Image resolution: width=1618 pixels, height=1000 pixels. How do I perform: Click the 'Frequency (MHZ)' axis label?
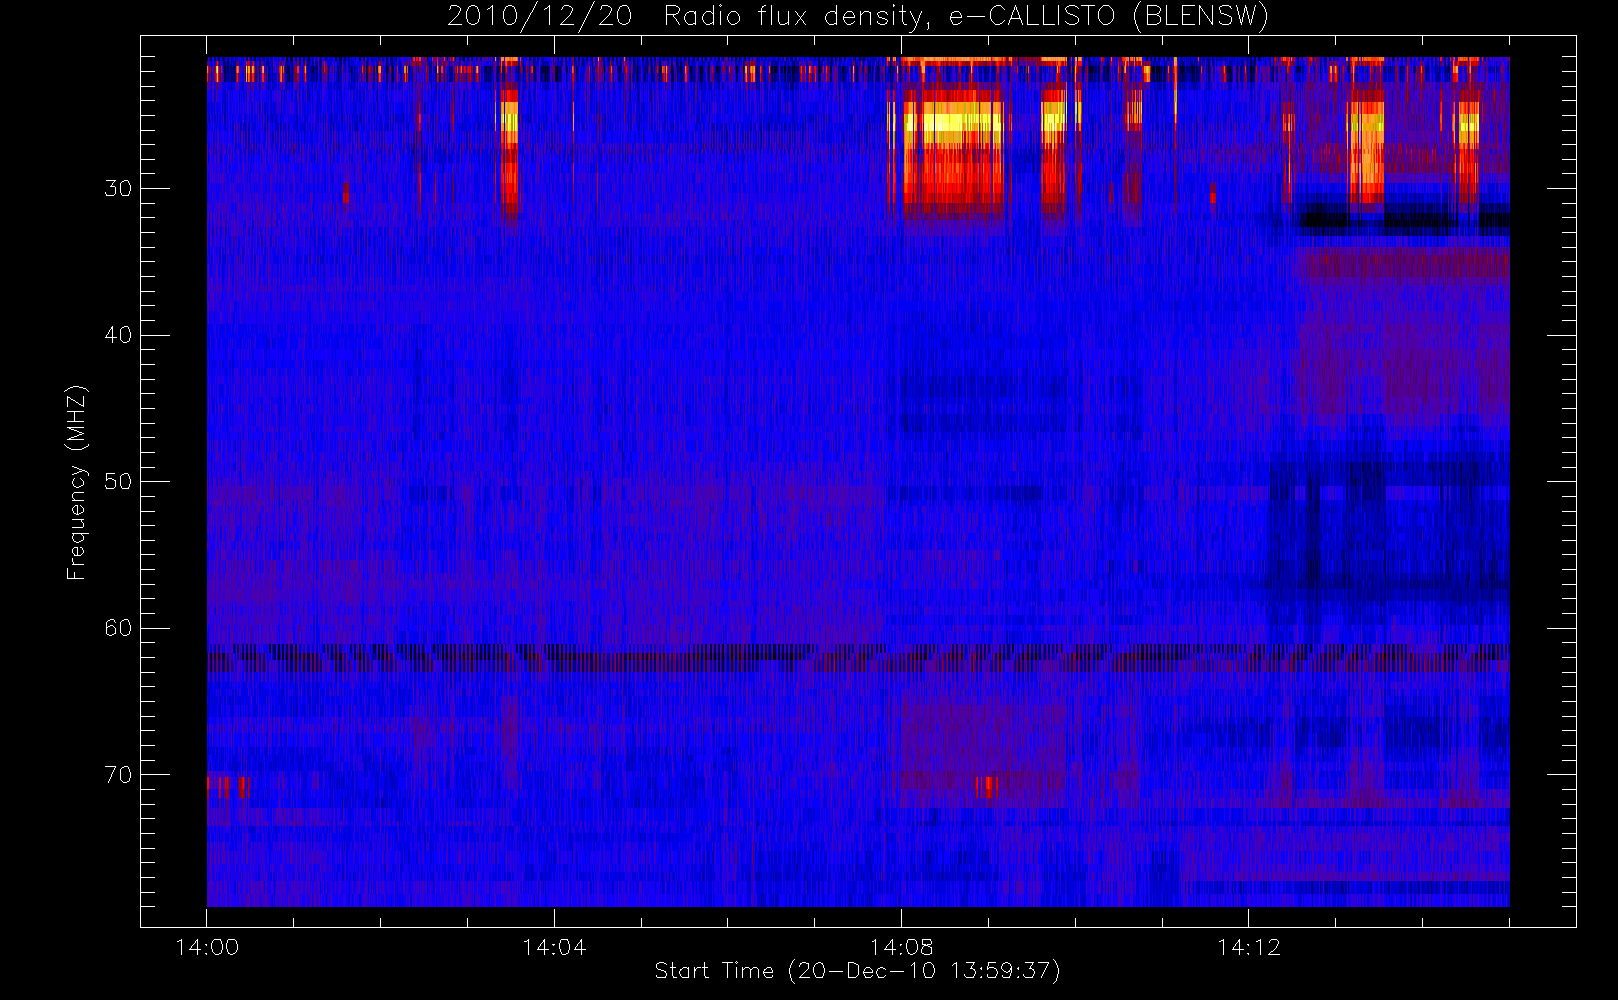[77, 482]
